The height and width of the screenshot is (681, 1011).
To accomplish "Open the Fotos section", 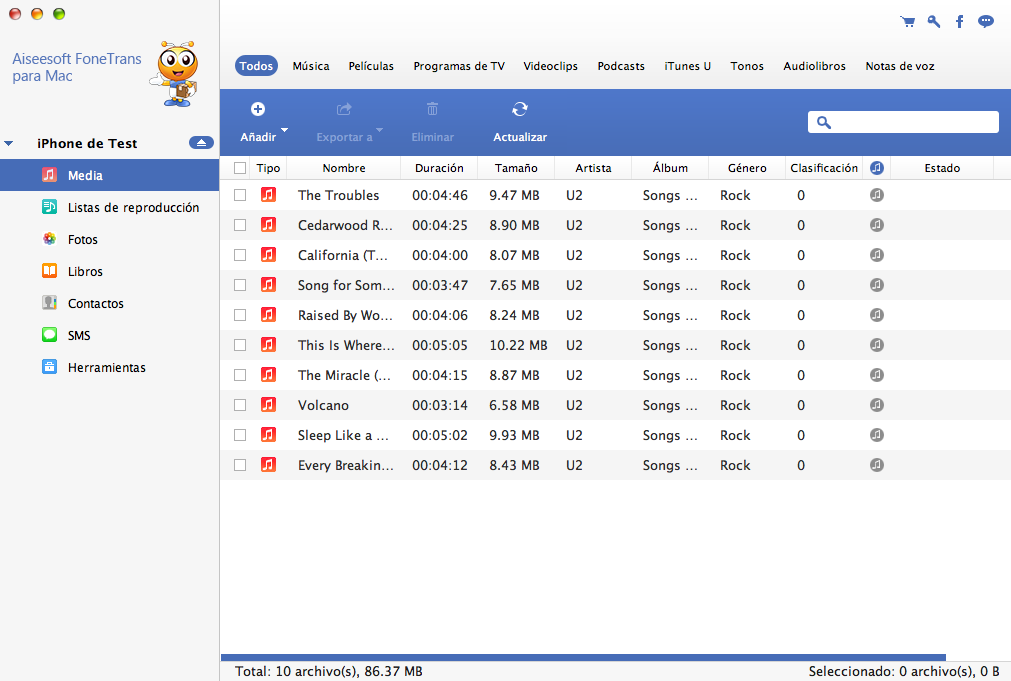I will (110, 239).
